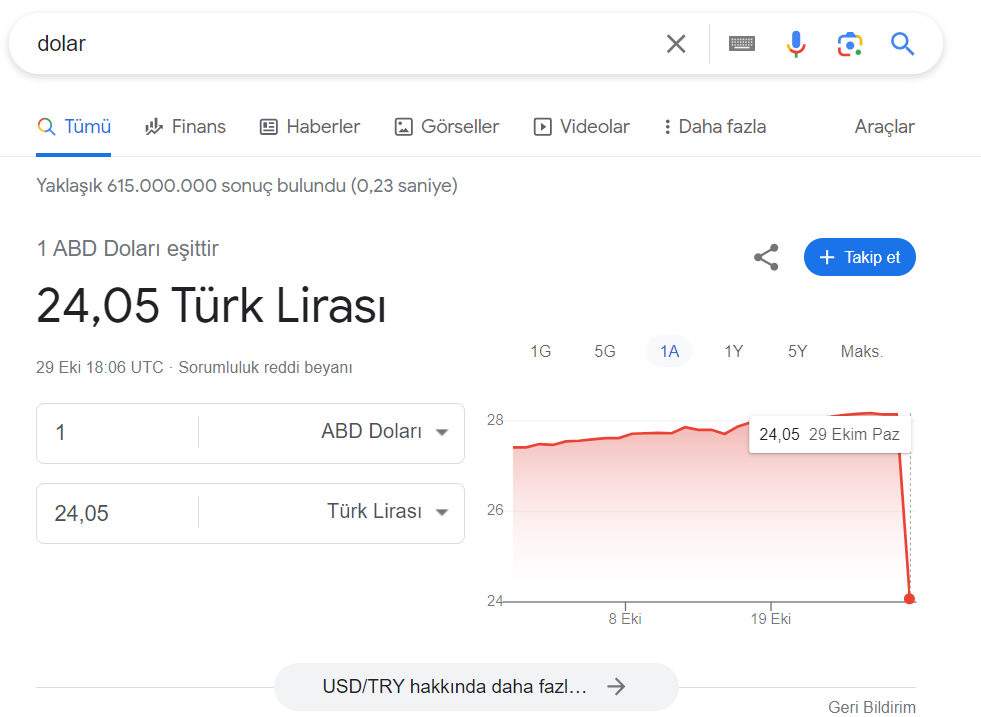The width and height of the screenshot is (981, 717).
Task: Clear the search box with X icon
Action: (x=676, y=44)
